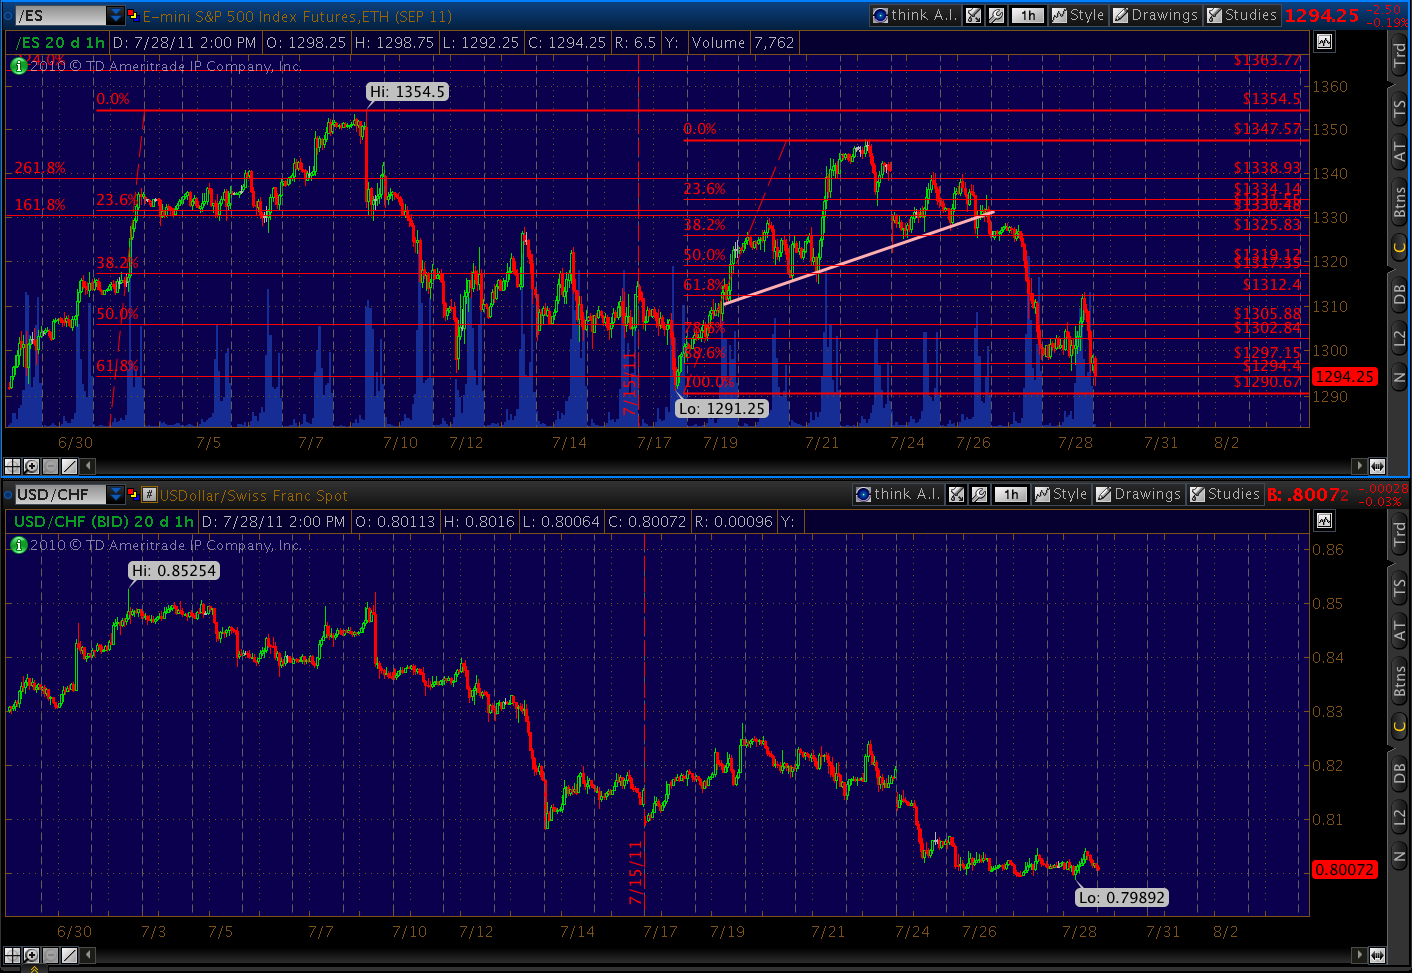Open think A.I. in the USD/CHF chart

[x=897, y=494]
